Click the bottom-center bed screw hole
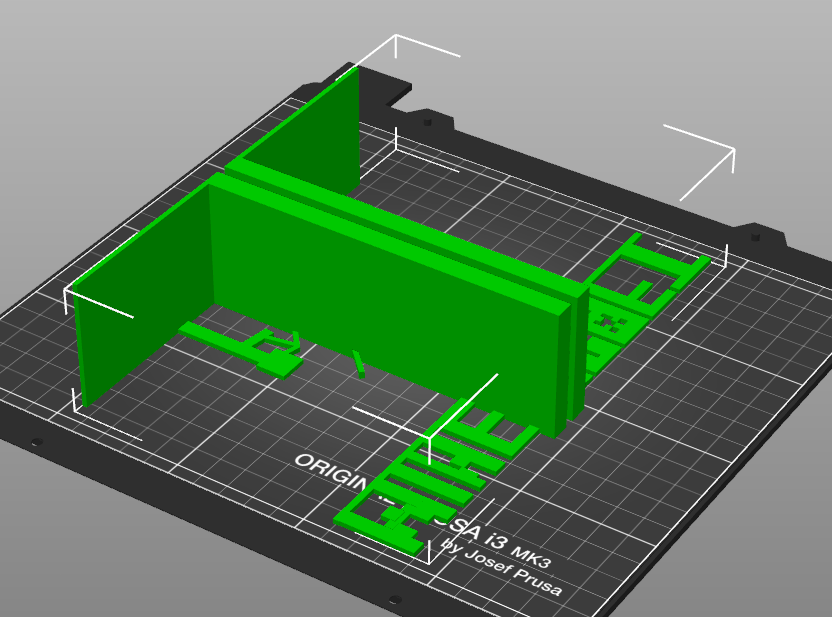Screen dimensions: 832x617 (396, 600)
